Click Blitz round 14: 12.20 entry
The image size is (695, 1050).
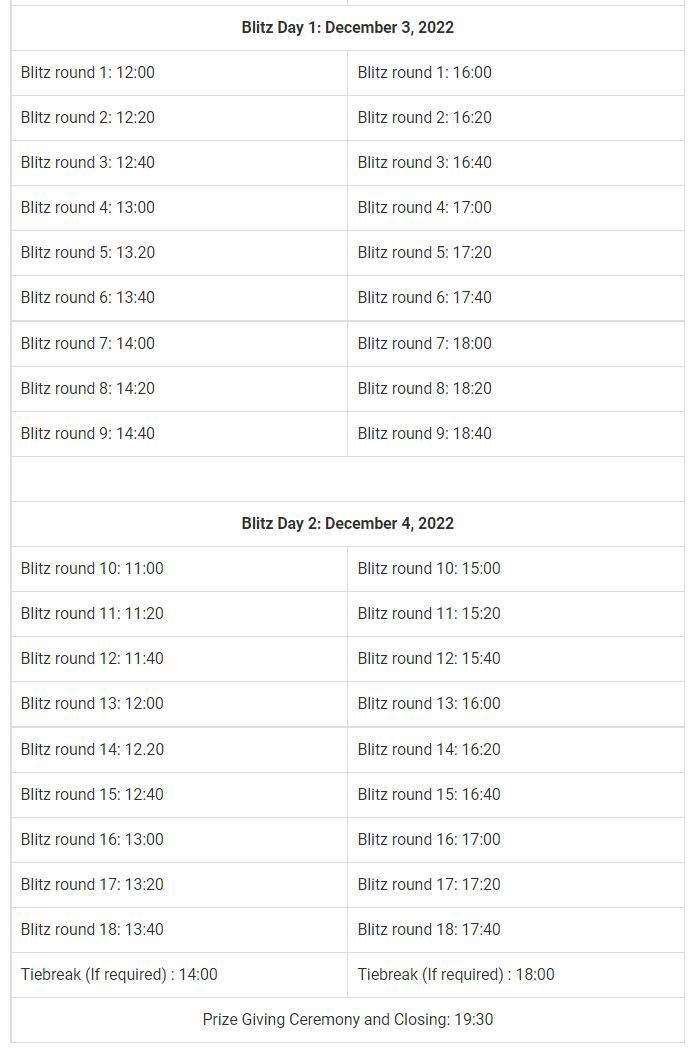click(x=92, y=750)
